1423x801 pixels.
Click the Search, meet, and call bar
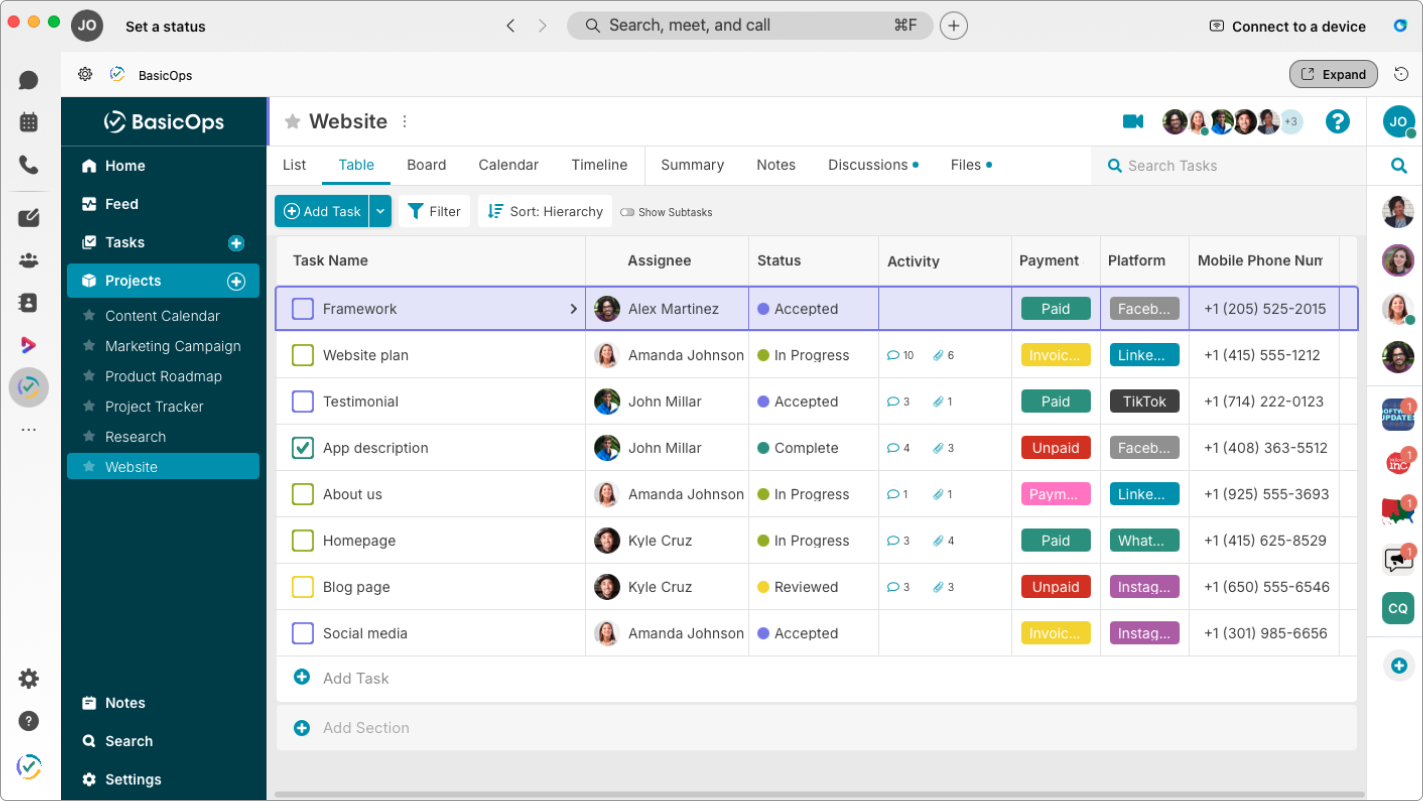point(750,26)
